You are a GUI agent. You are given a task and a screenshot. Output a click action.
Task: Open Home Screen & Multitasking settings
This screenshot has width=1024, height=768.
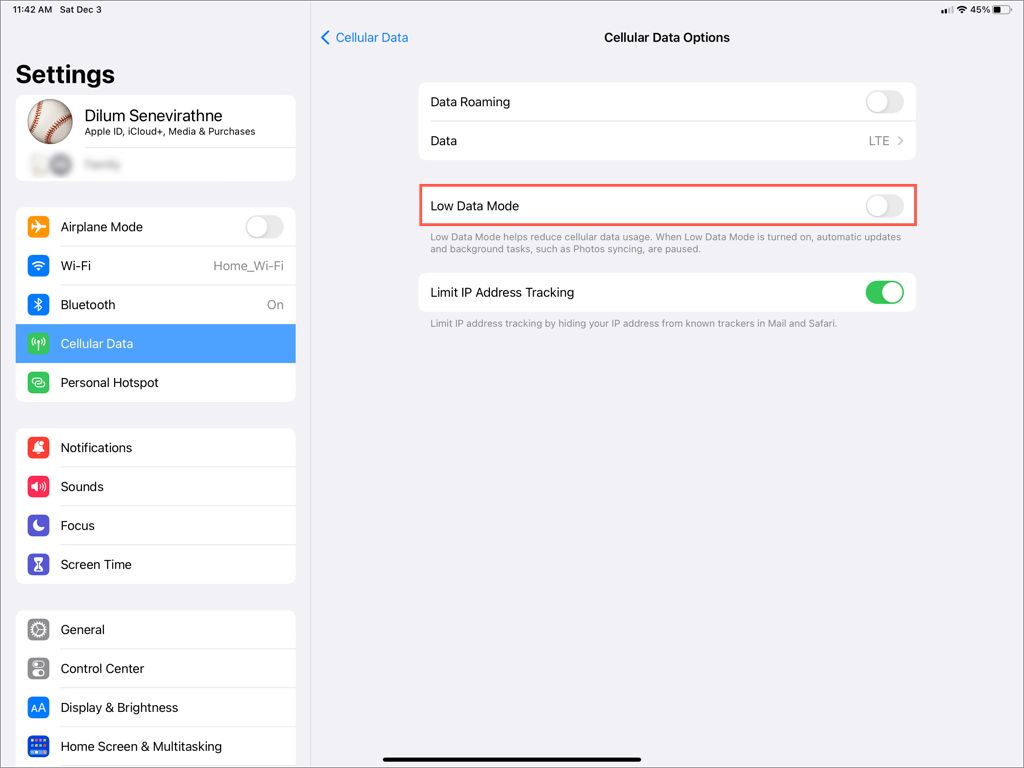tap(140, 746)
